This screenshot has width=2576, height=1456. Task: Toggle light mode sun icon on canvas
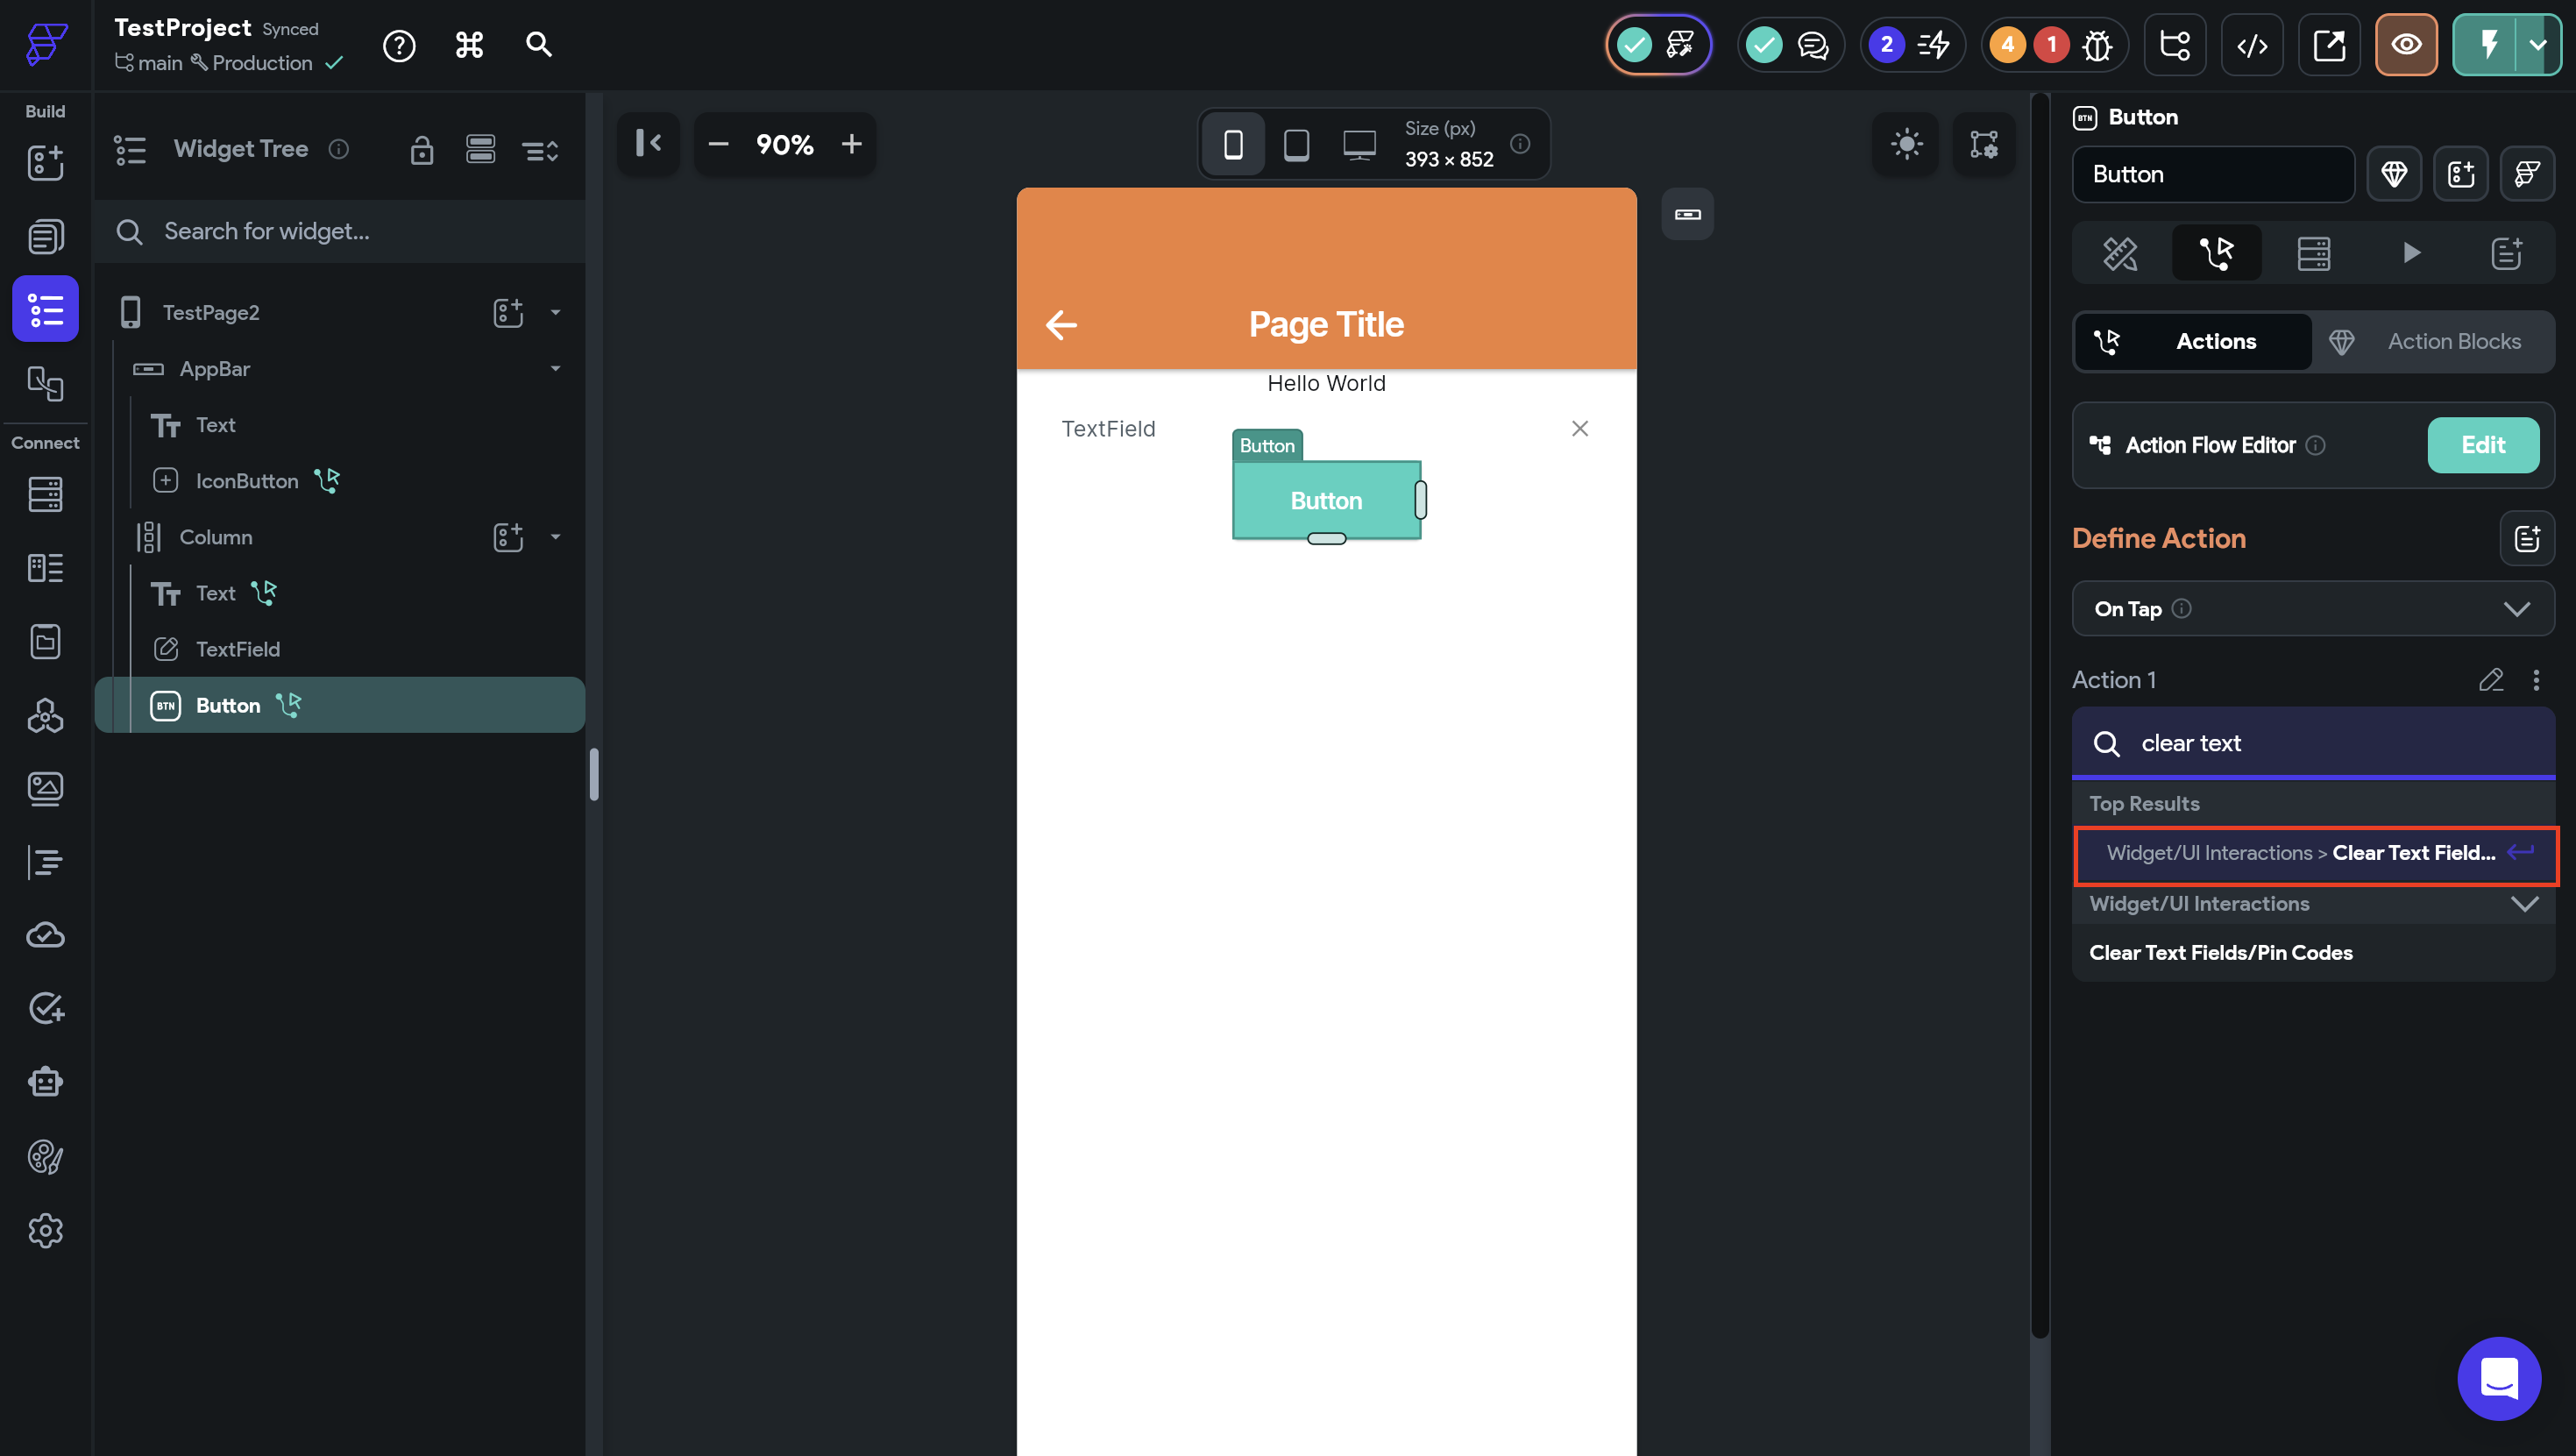(1906, 144)
